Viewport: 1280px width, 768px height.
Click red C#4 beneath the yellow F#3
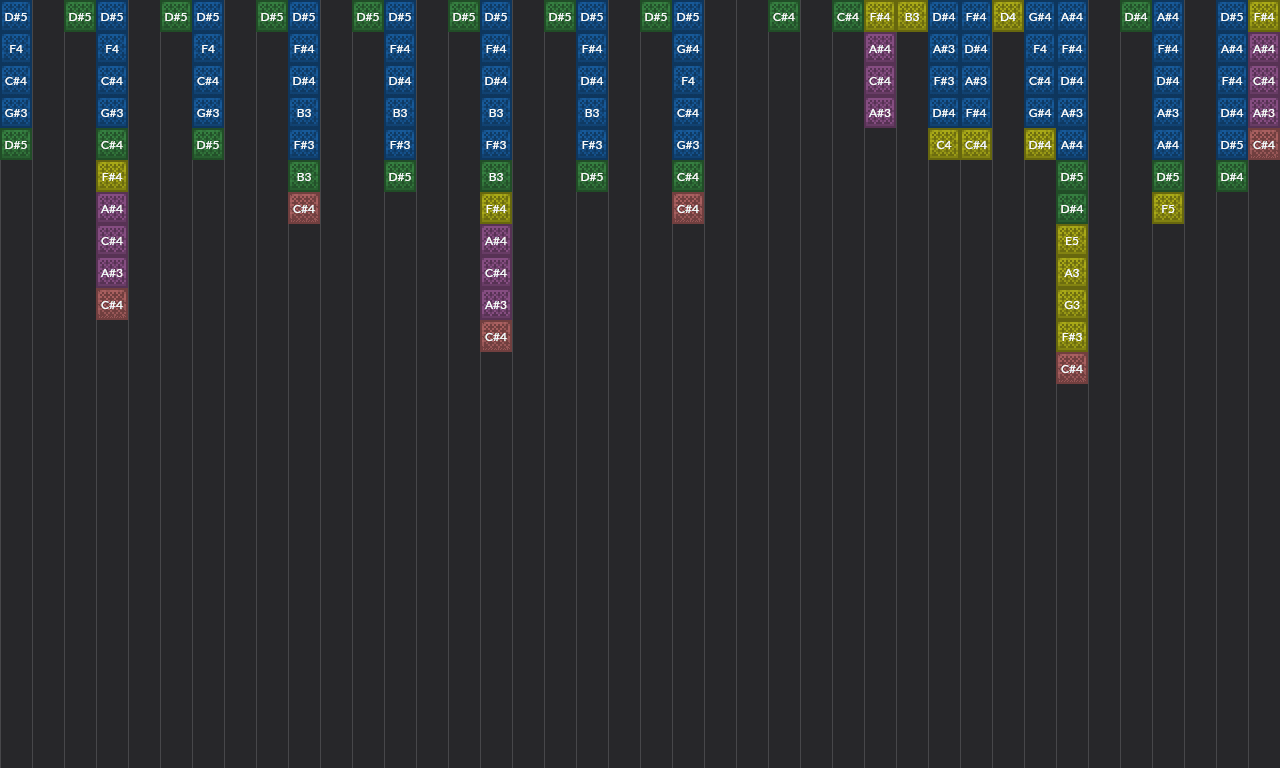pyautogui.click(x=1072, y=369)
